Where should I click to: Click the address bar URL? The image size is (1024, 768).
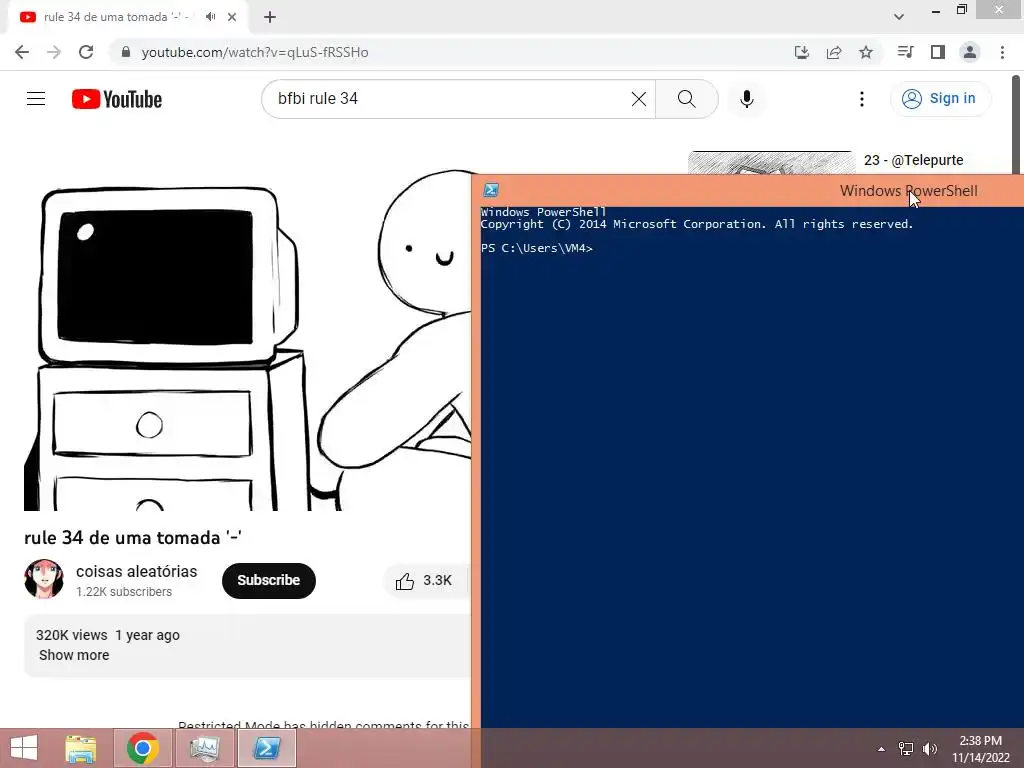click(255, 52)
